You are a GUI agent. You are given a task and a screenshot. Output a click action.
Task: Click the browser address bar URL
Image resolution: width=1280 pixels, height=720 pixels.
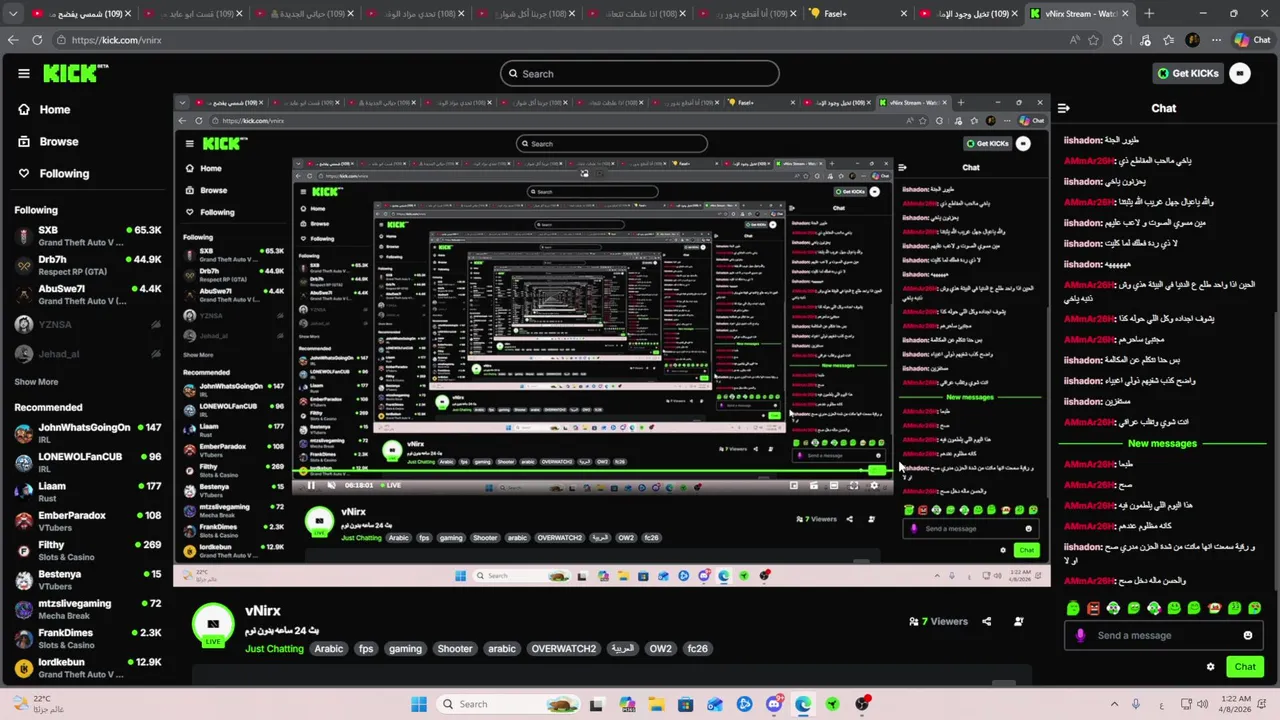pyautogui.click(x=115, y=40)
